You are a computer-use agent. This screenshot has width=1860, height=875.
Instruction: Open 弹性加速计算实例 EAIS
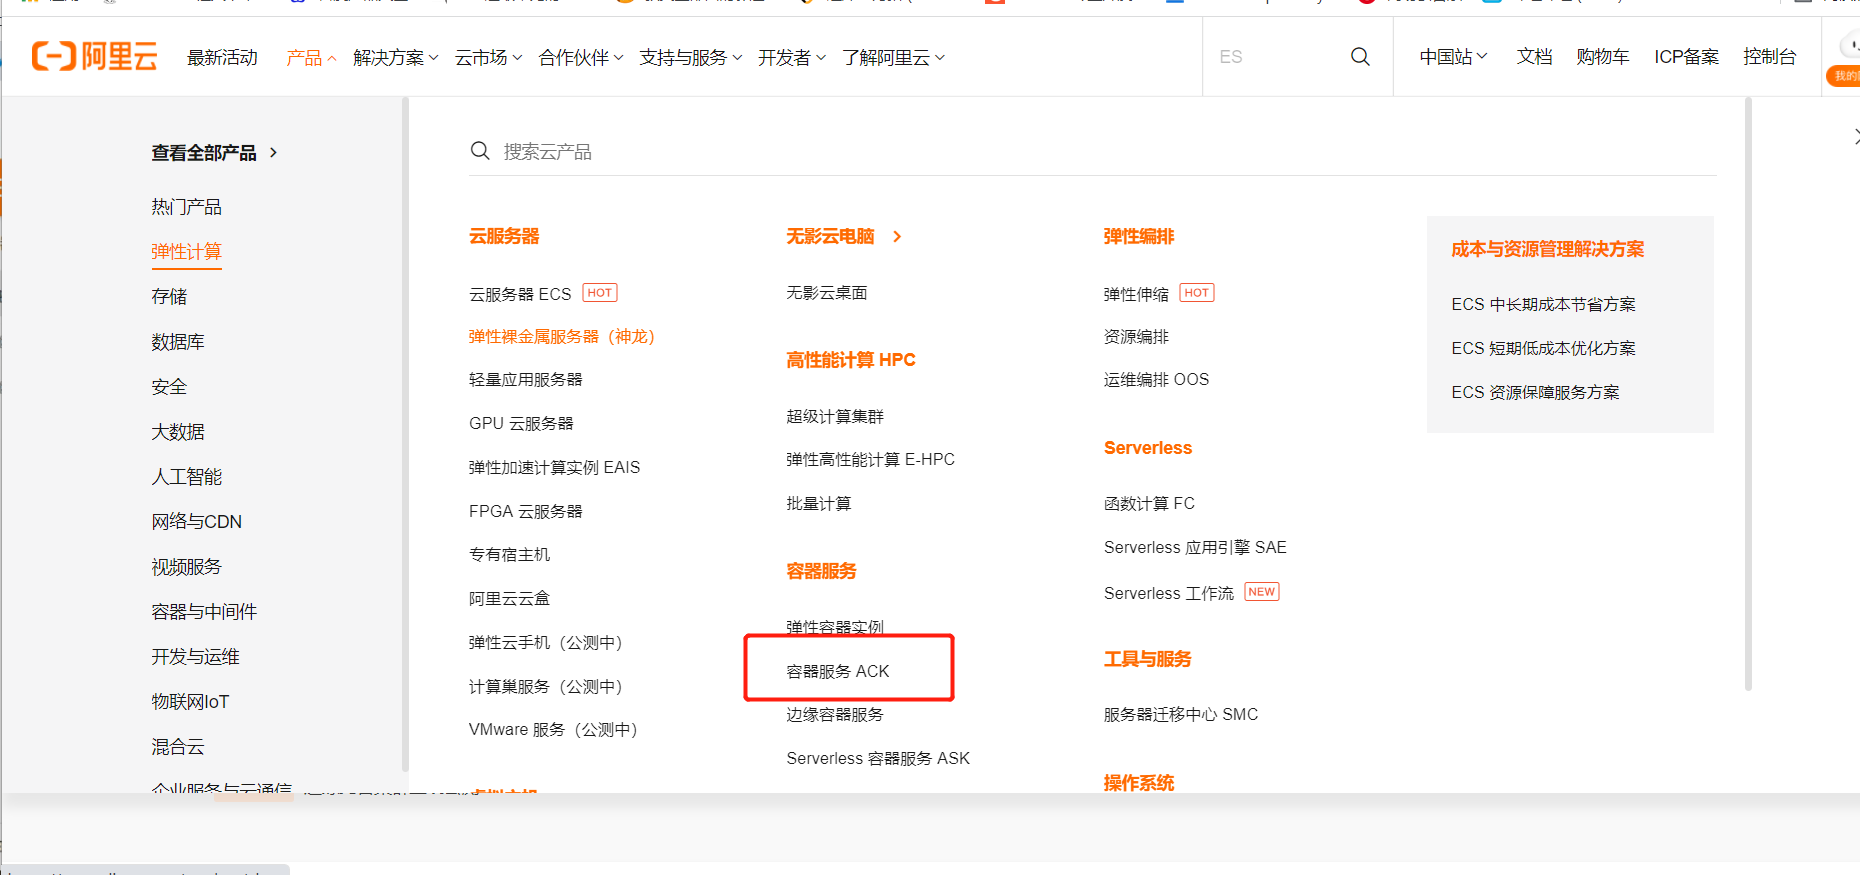click(554, 468)
